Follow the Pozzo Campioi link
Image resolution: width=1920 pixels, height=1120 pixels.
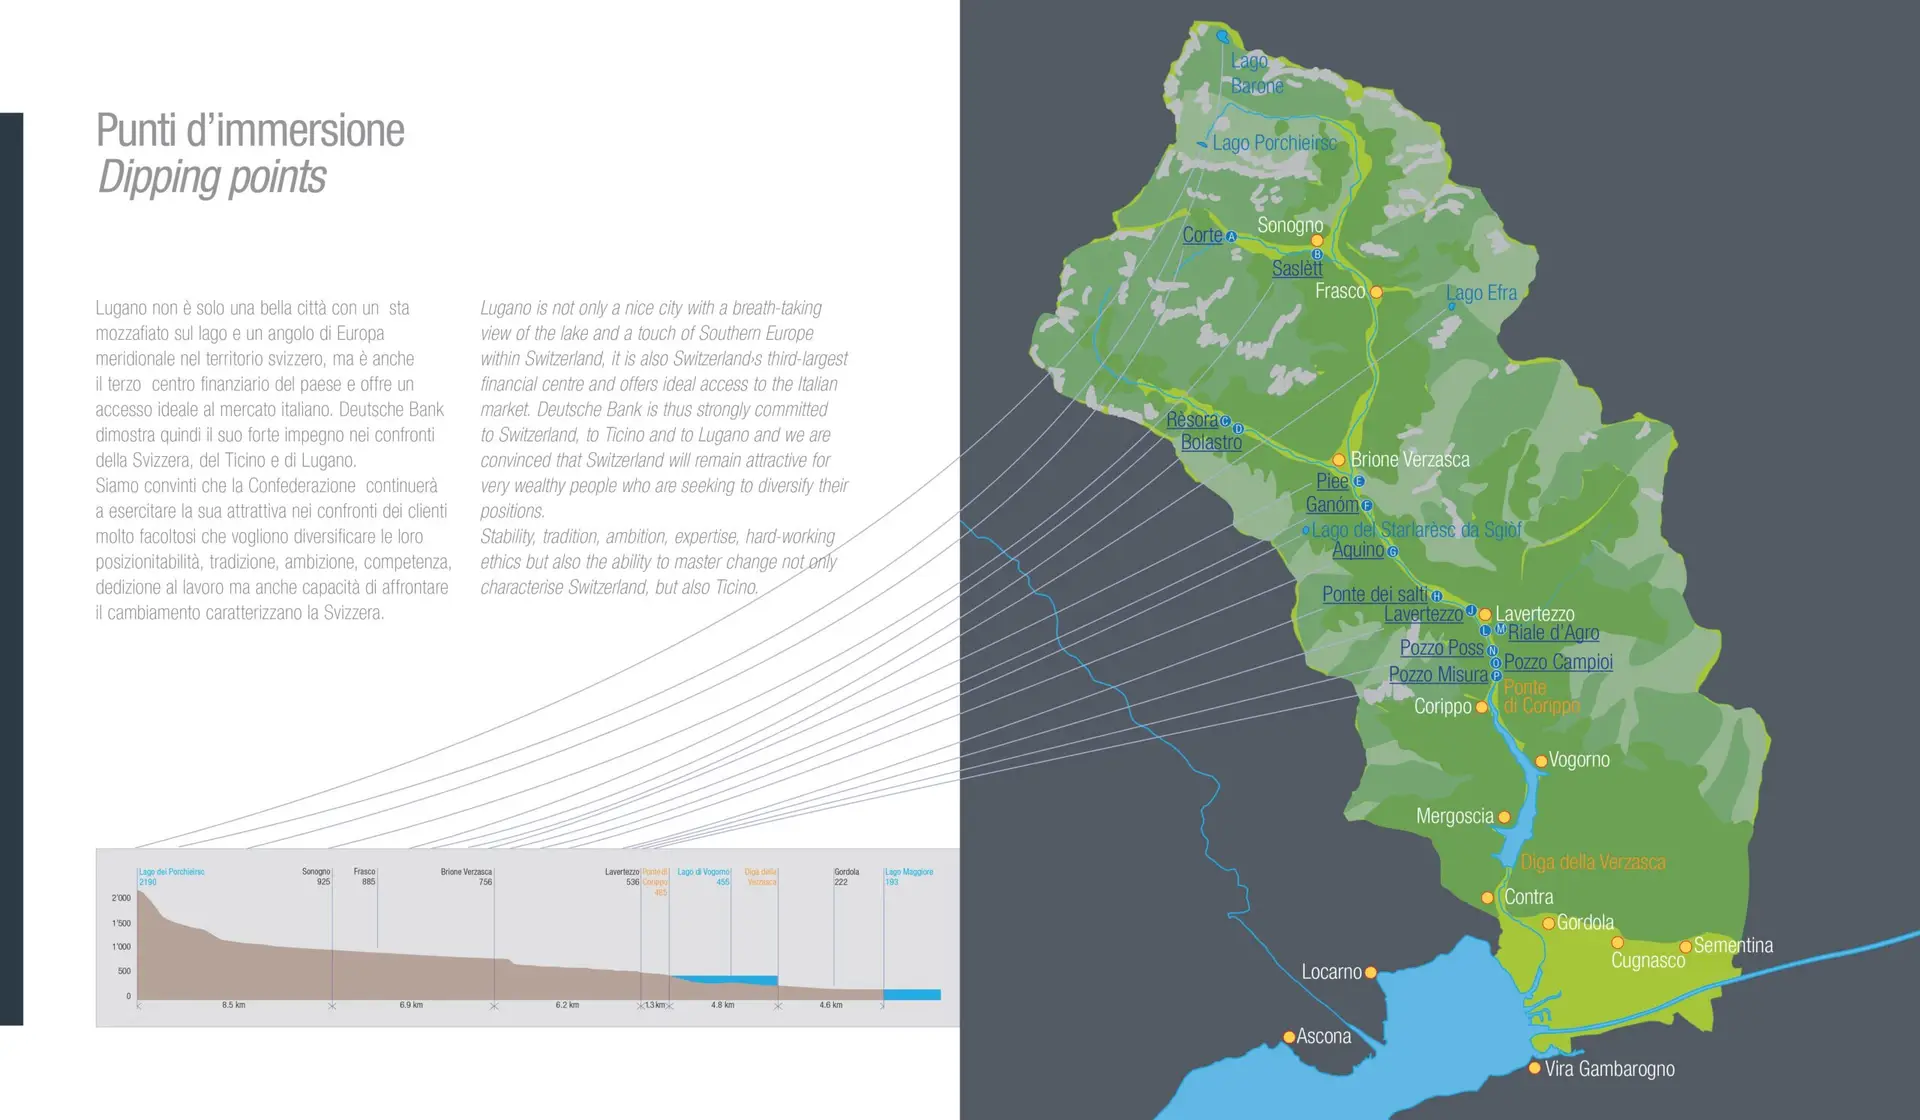pyautogui.click(x=1558, y=662)
